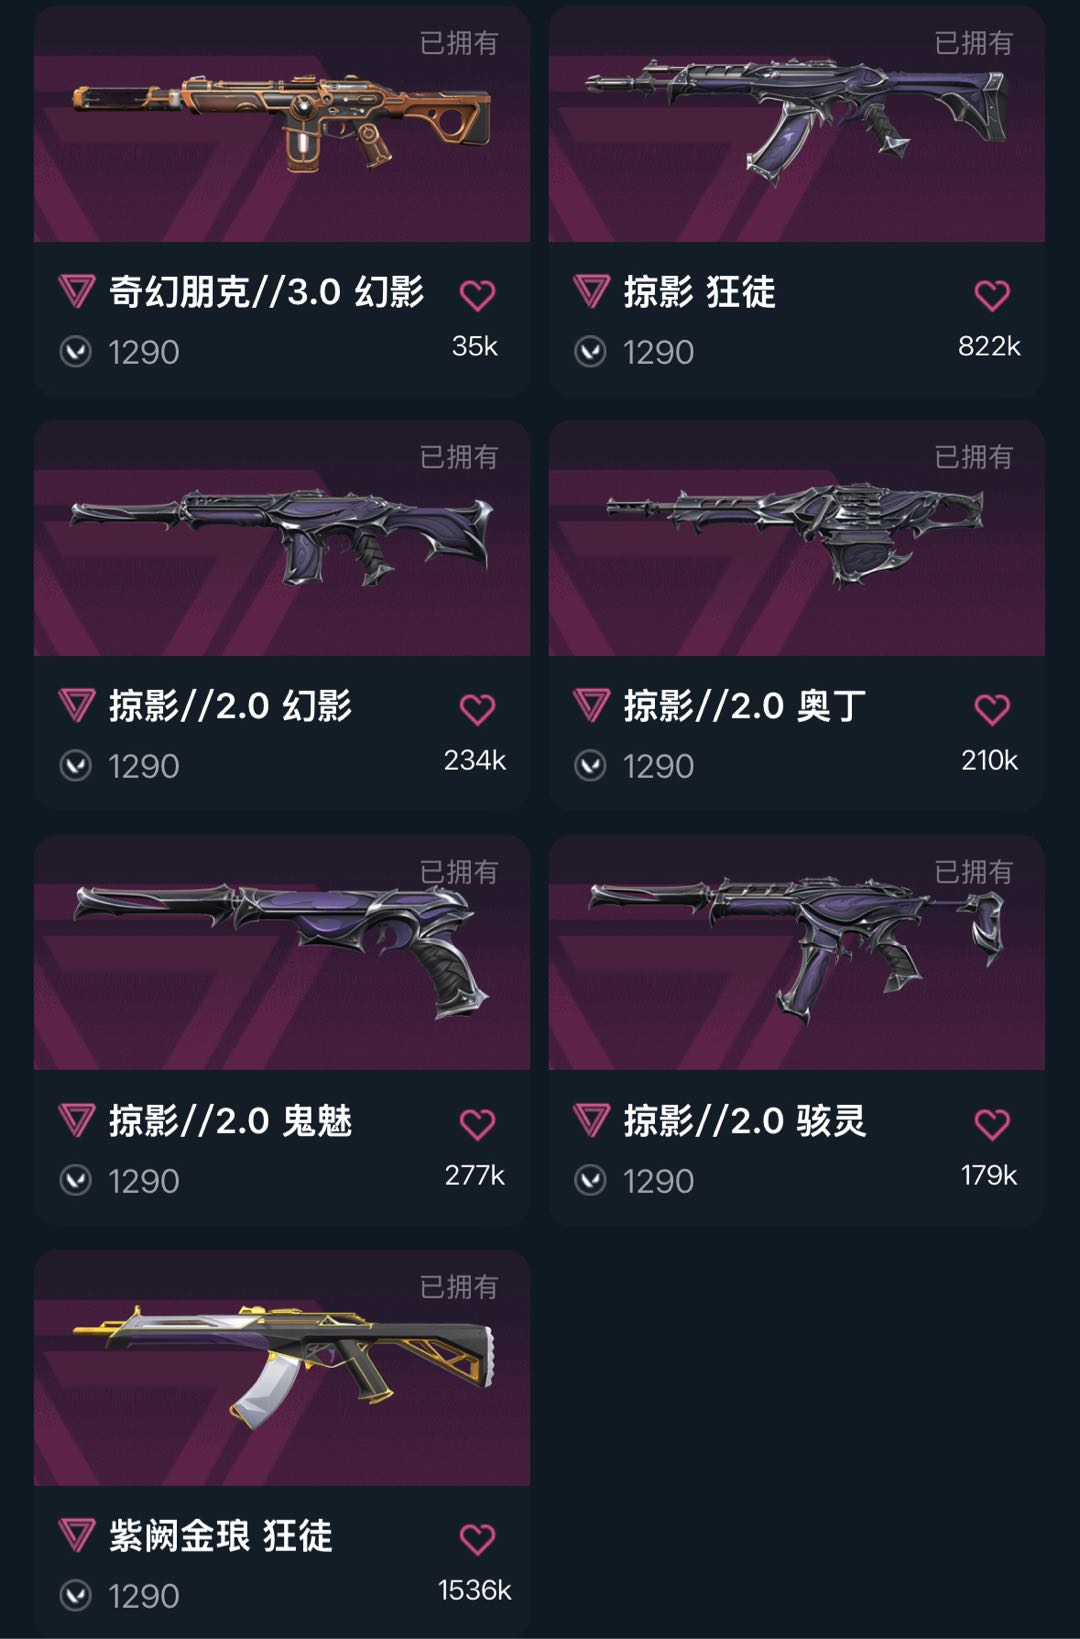Click tier triangle icon beside 掠影 狂徒
This screenshot has height=1639, width=1080.
pos(591,292)
